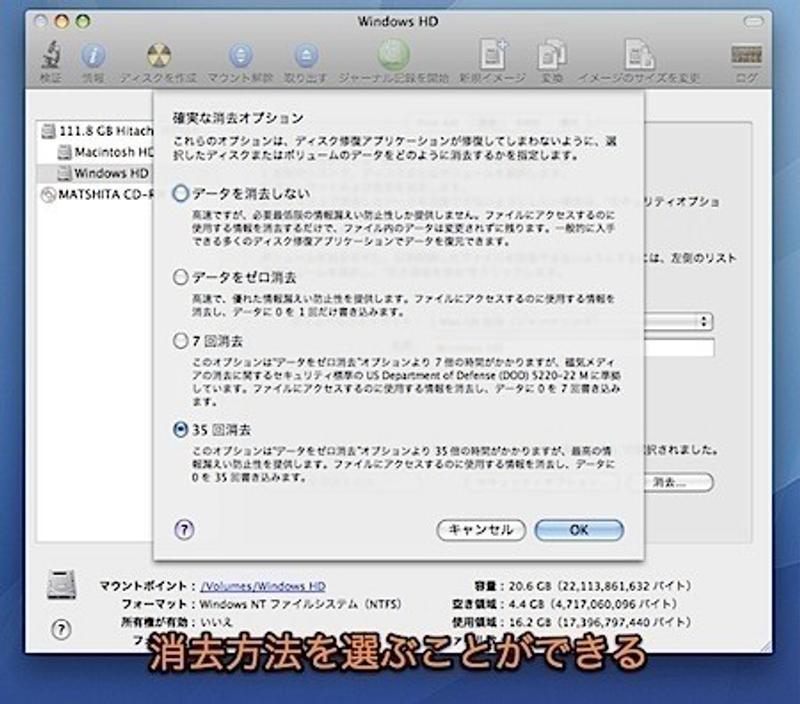The height and width of the screenshot is (704, 800).
Task: Choose the 7回消去 erase option
Action: (180, 341)
